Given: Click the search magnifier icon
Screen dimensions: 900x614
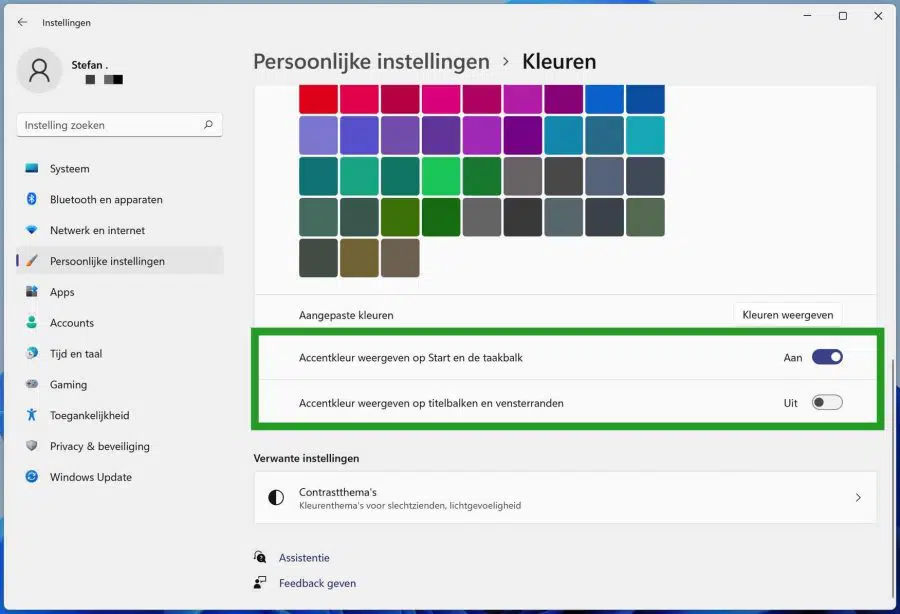Looking at the screenshot, I should 208,125.
